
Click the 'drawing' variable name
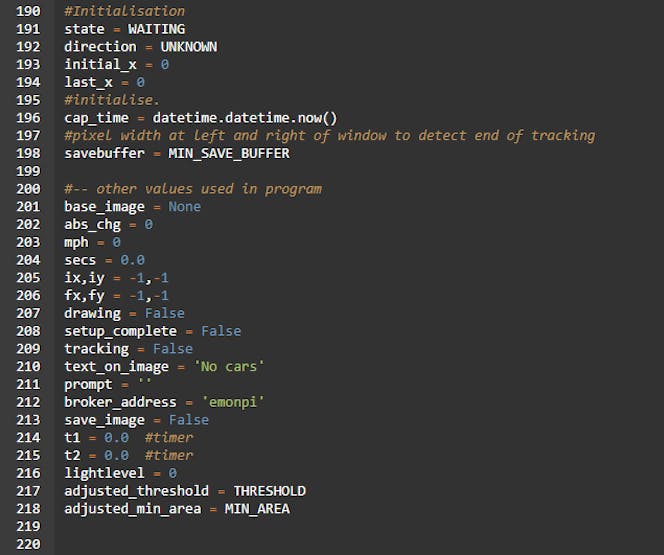pos(92,314)
